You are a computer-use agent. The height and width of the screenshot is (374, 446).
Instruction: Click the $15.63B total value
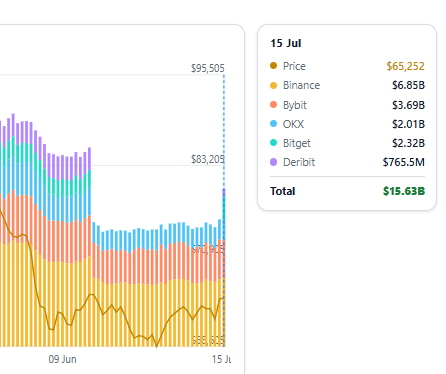pyautogui.click(x=404, y=191)
